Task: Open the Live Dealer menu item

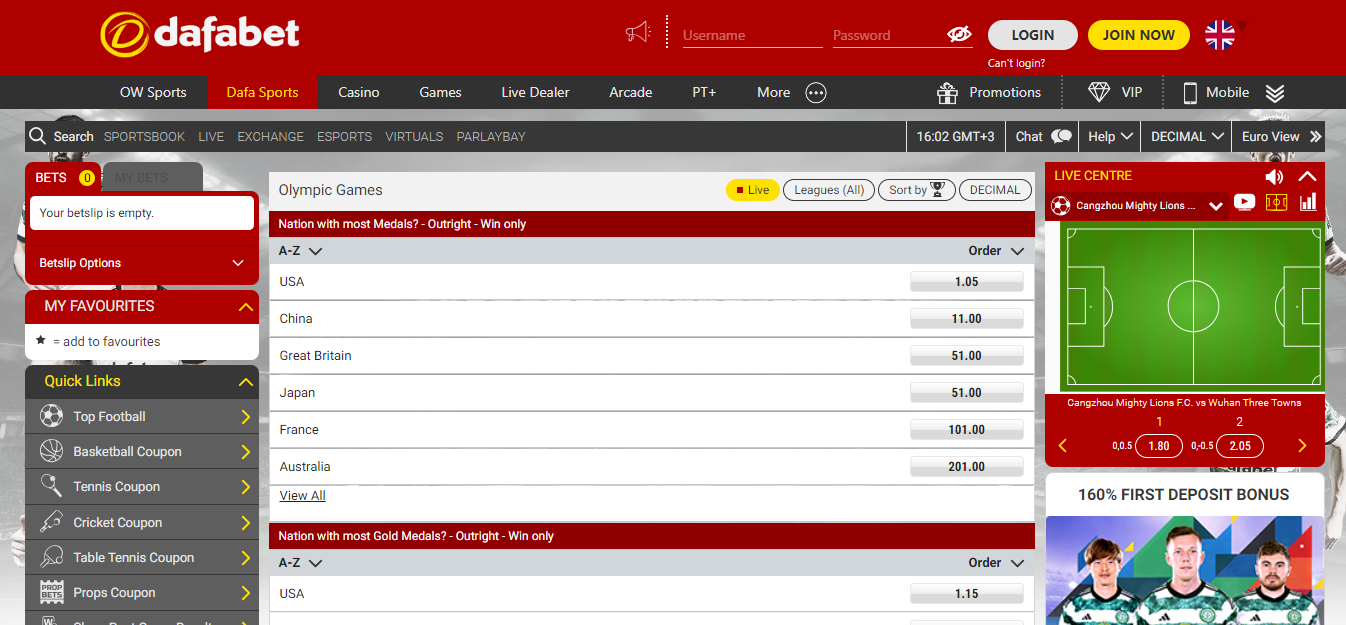Action: pyautogui.click(x=535, y=92)
